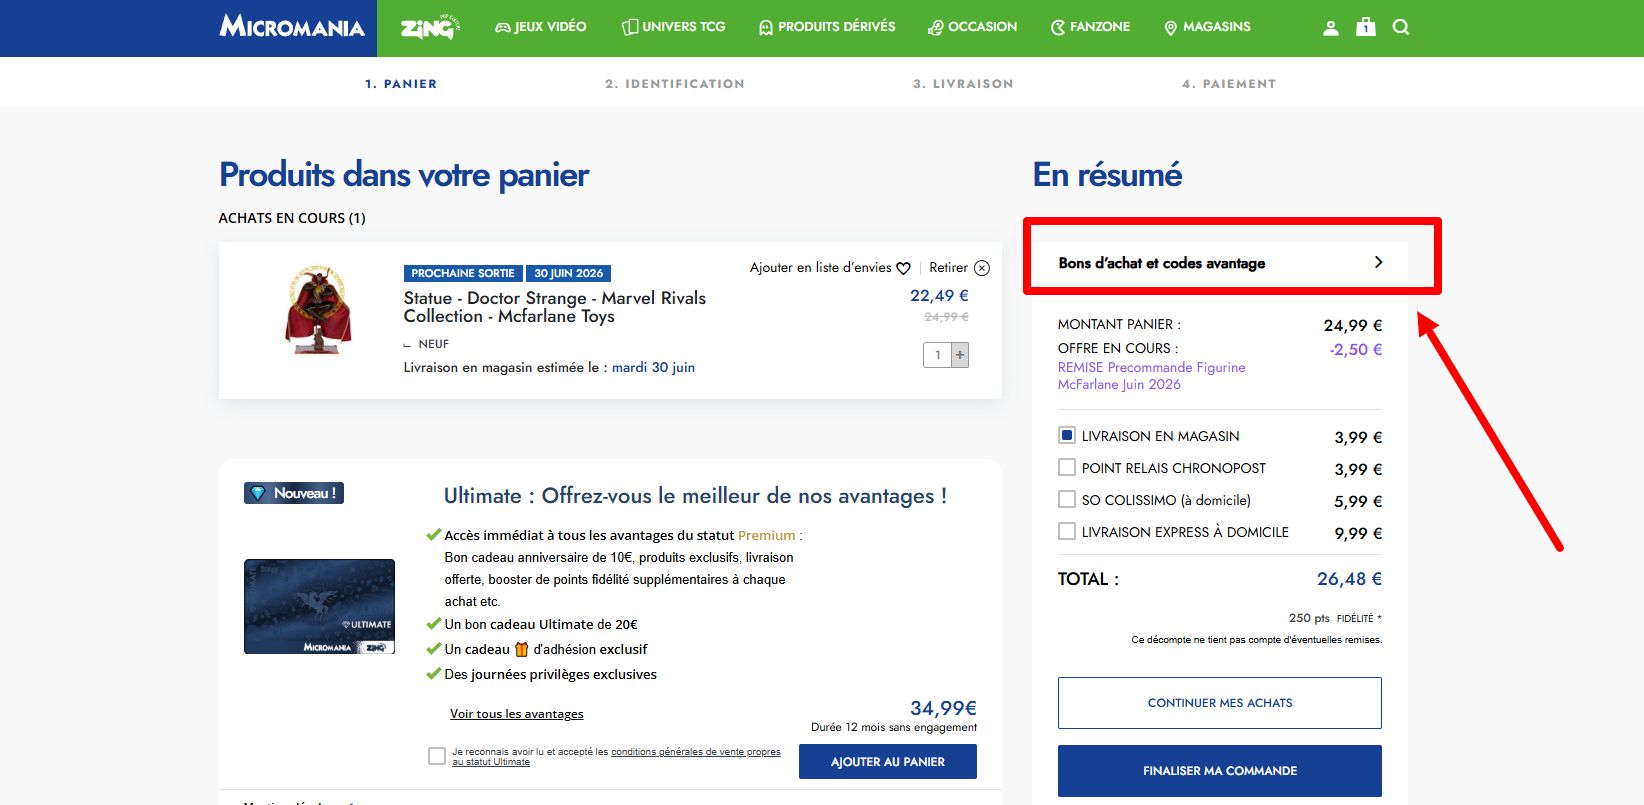Click the gift icon in cadeau d'adhésion line
Viewport: 1644px width, 805px height.
pyautogui.click(x=521, y=649)
